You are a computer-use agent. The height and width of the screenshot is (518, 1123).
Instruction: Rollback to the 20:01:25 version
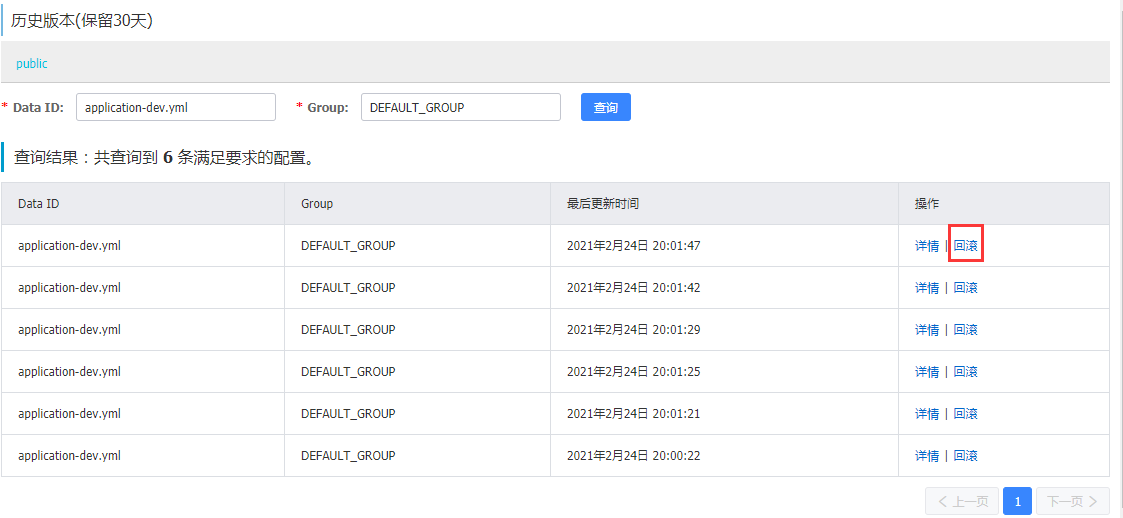(x=966, y=372)
